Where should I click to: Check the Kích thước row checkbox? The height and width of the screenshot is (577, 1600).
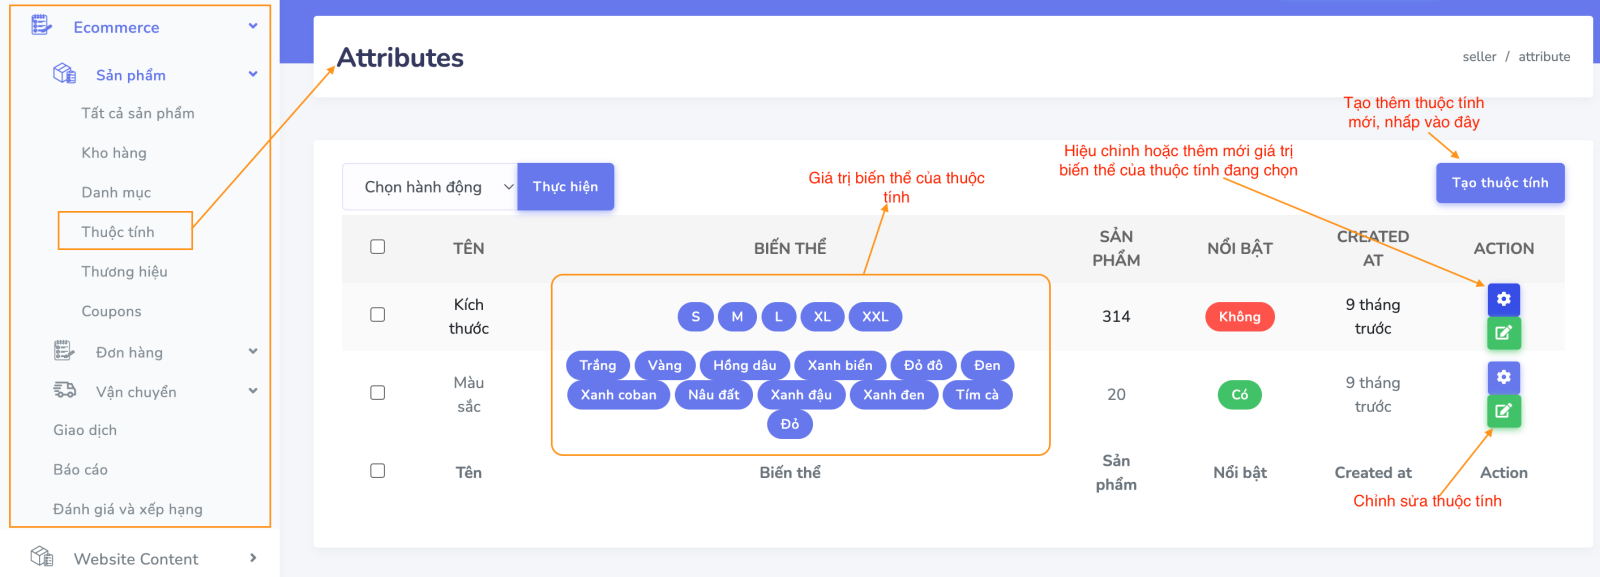click(x=377, y=315)
